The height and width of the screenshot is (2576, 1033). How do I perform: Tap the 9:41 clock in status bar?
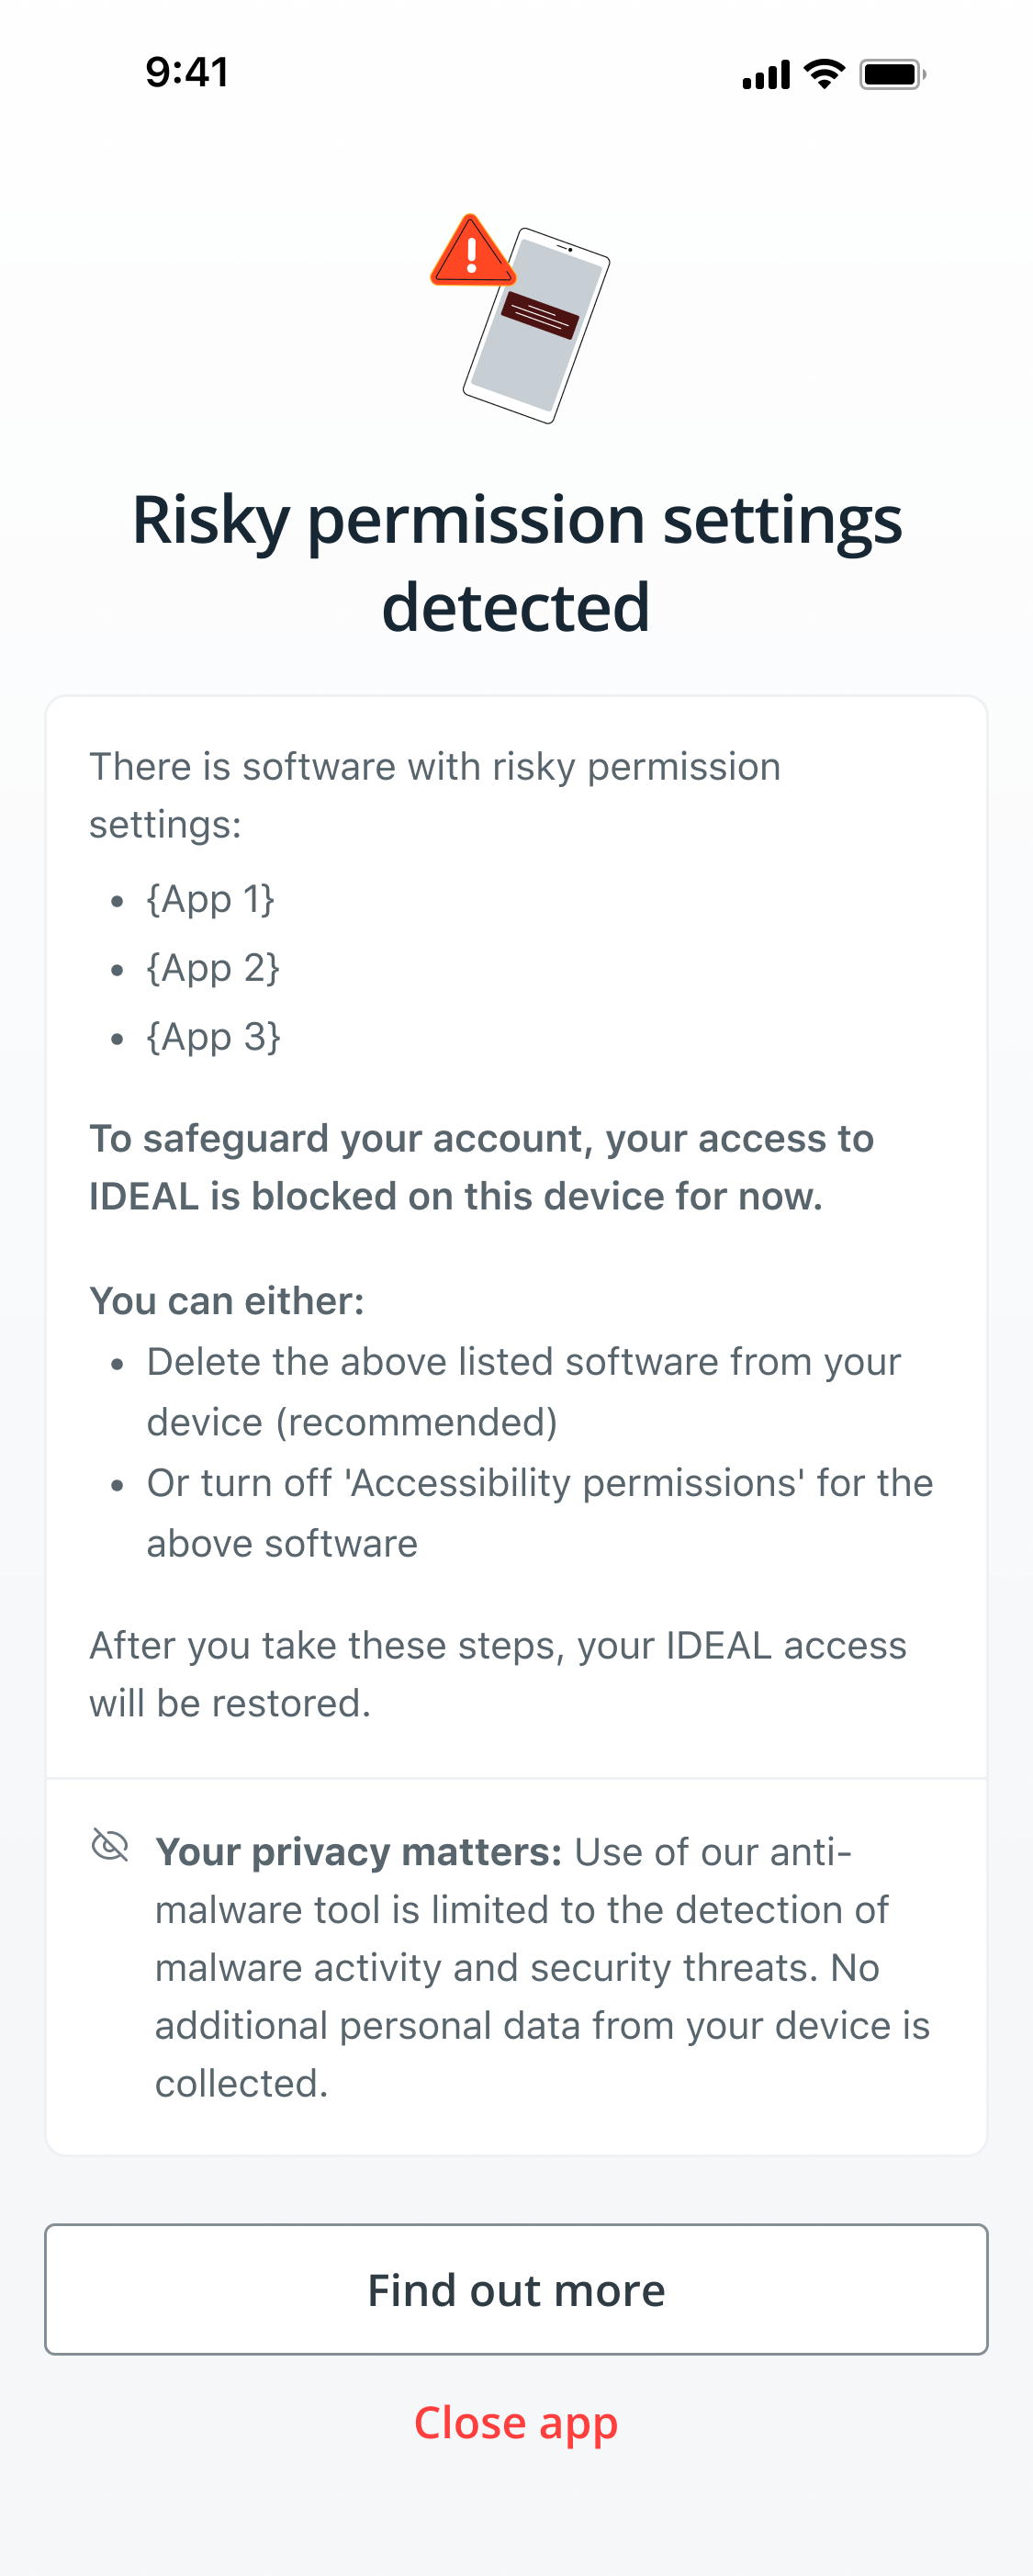187,72
